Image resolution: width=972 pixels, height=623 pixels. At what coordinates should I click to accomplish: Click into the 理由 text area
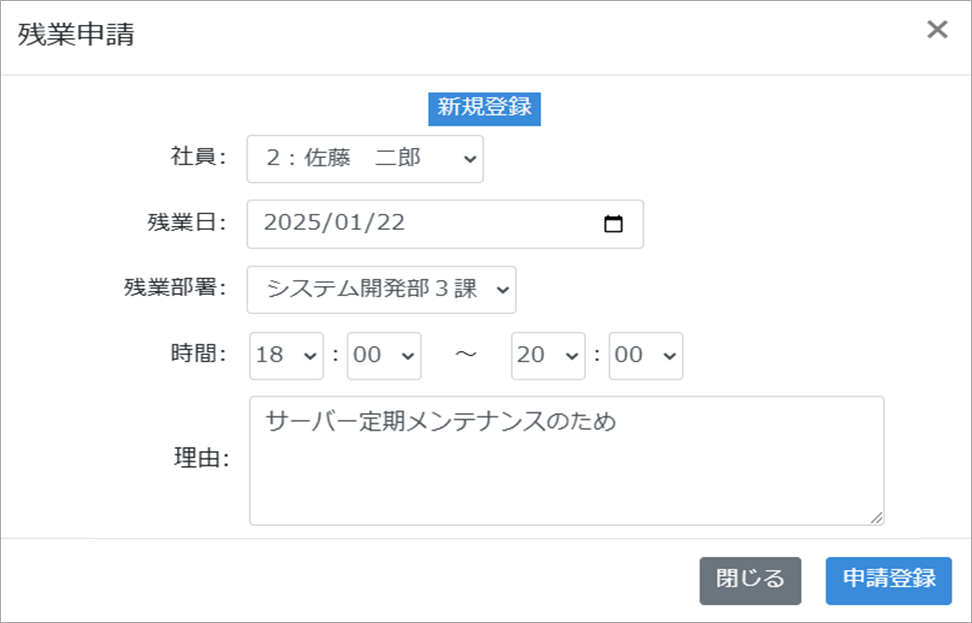(566, 470)
